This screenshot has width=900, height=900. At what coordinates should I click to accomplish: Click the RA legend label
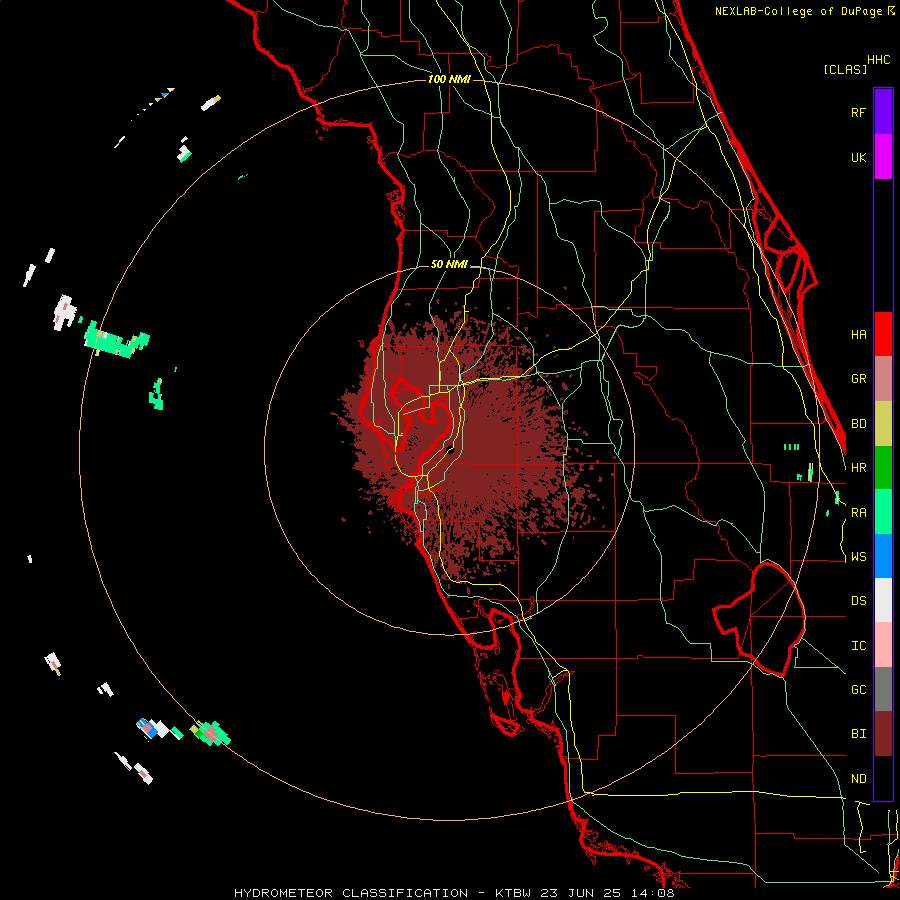tap(858, 513)
